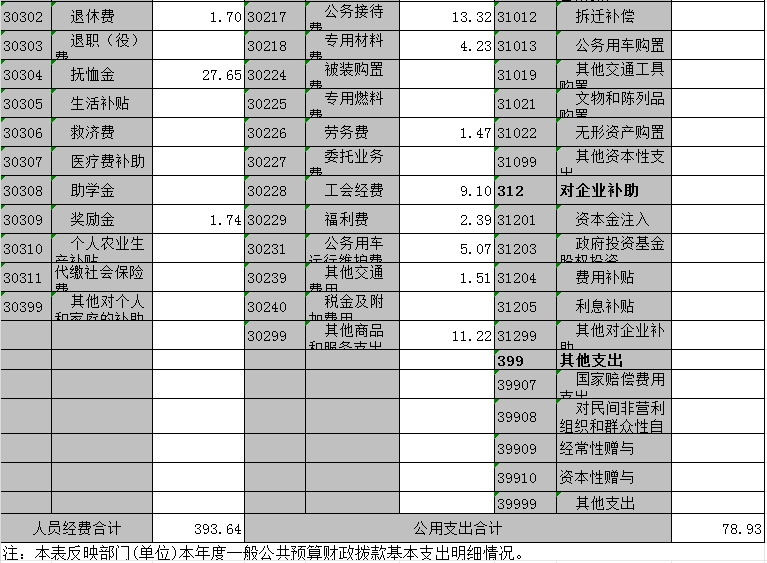Click the 医疗费补助 cell

102,162
